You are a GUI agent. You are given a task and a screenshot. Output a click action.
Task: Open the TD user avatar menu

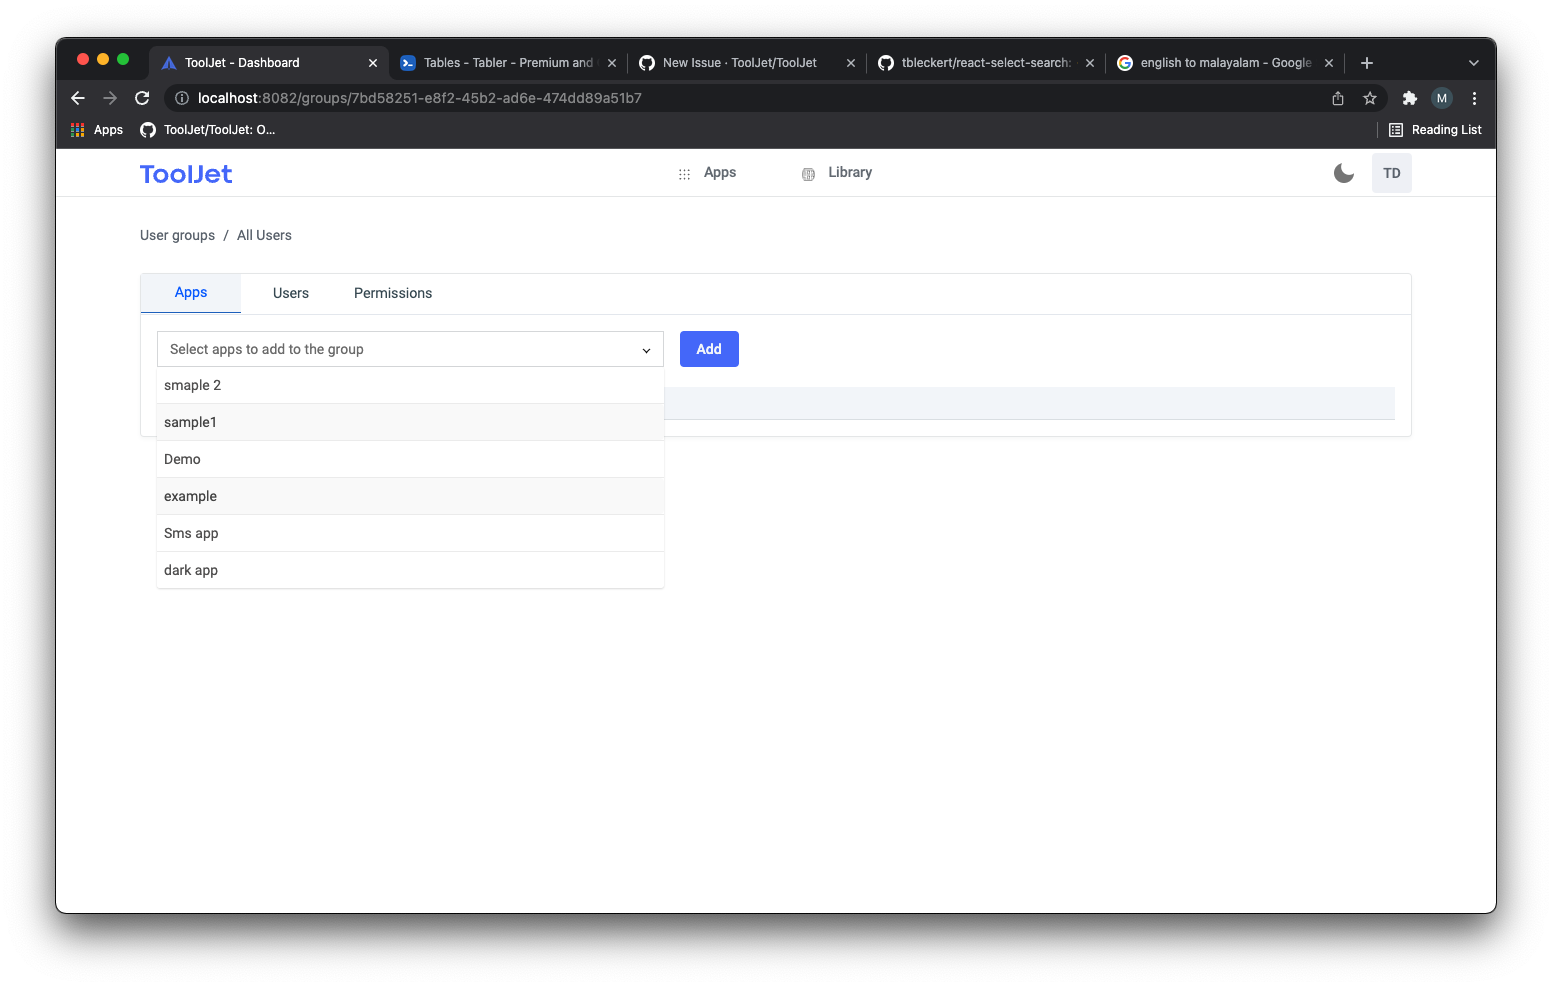tap(1391, 172)
